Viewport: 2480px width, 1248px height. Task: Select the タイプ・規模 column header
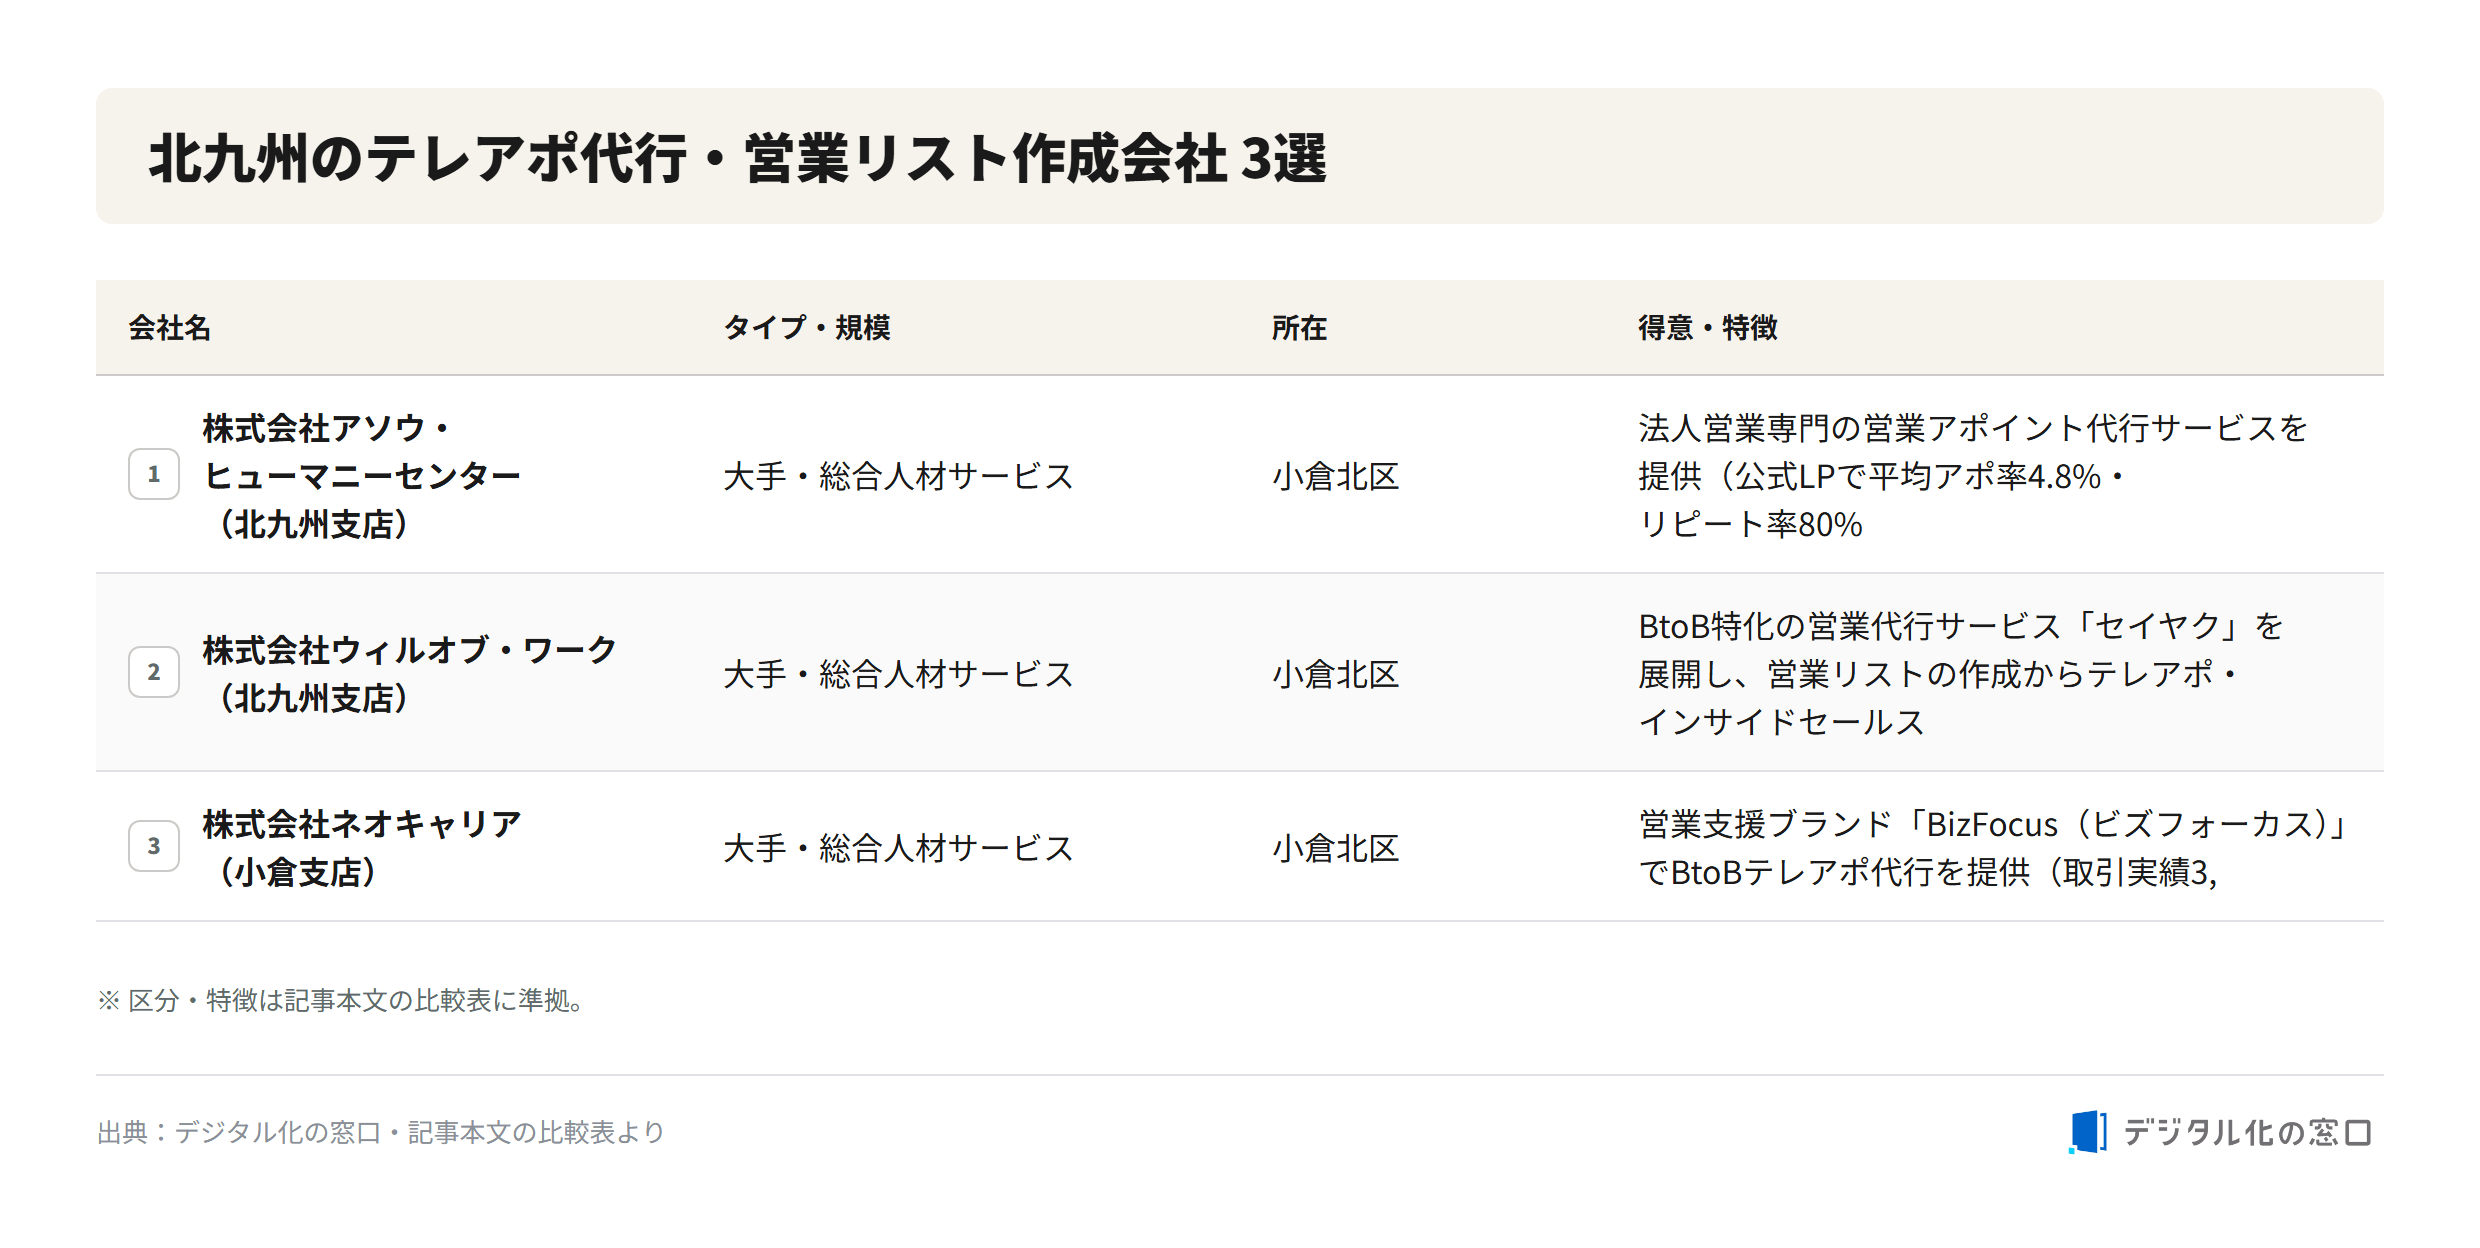coord(807,327)
